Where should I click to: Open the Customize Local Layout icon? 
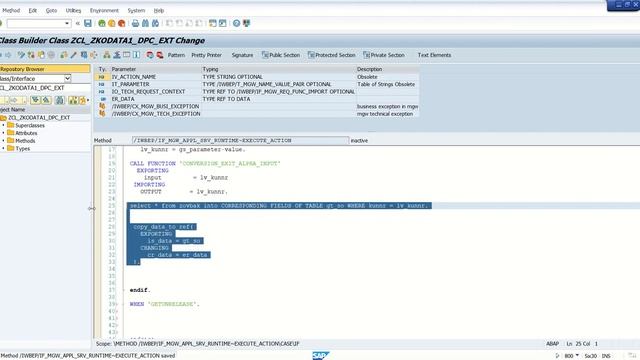pos(246,23)
